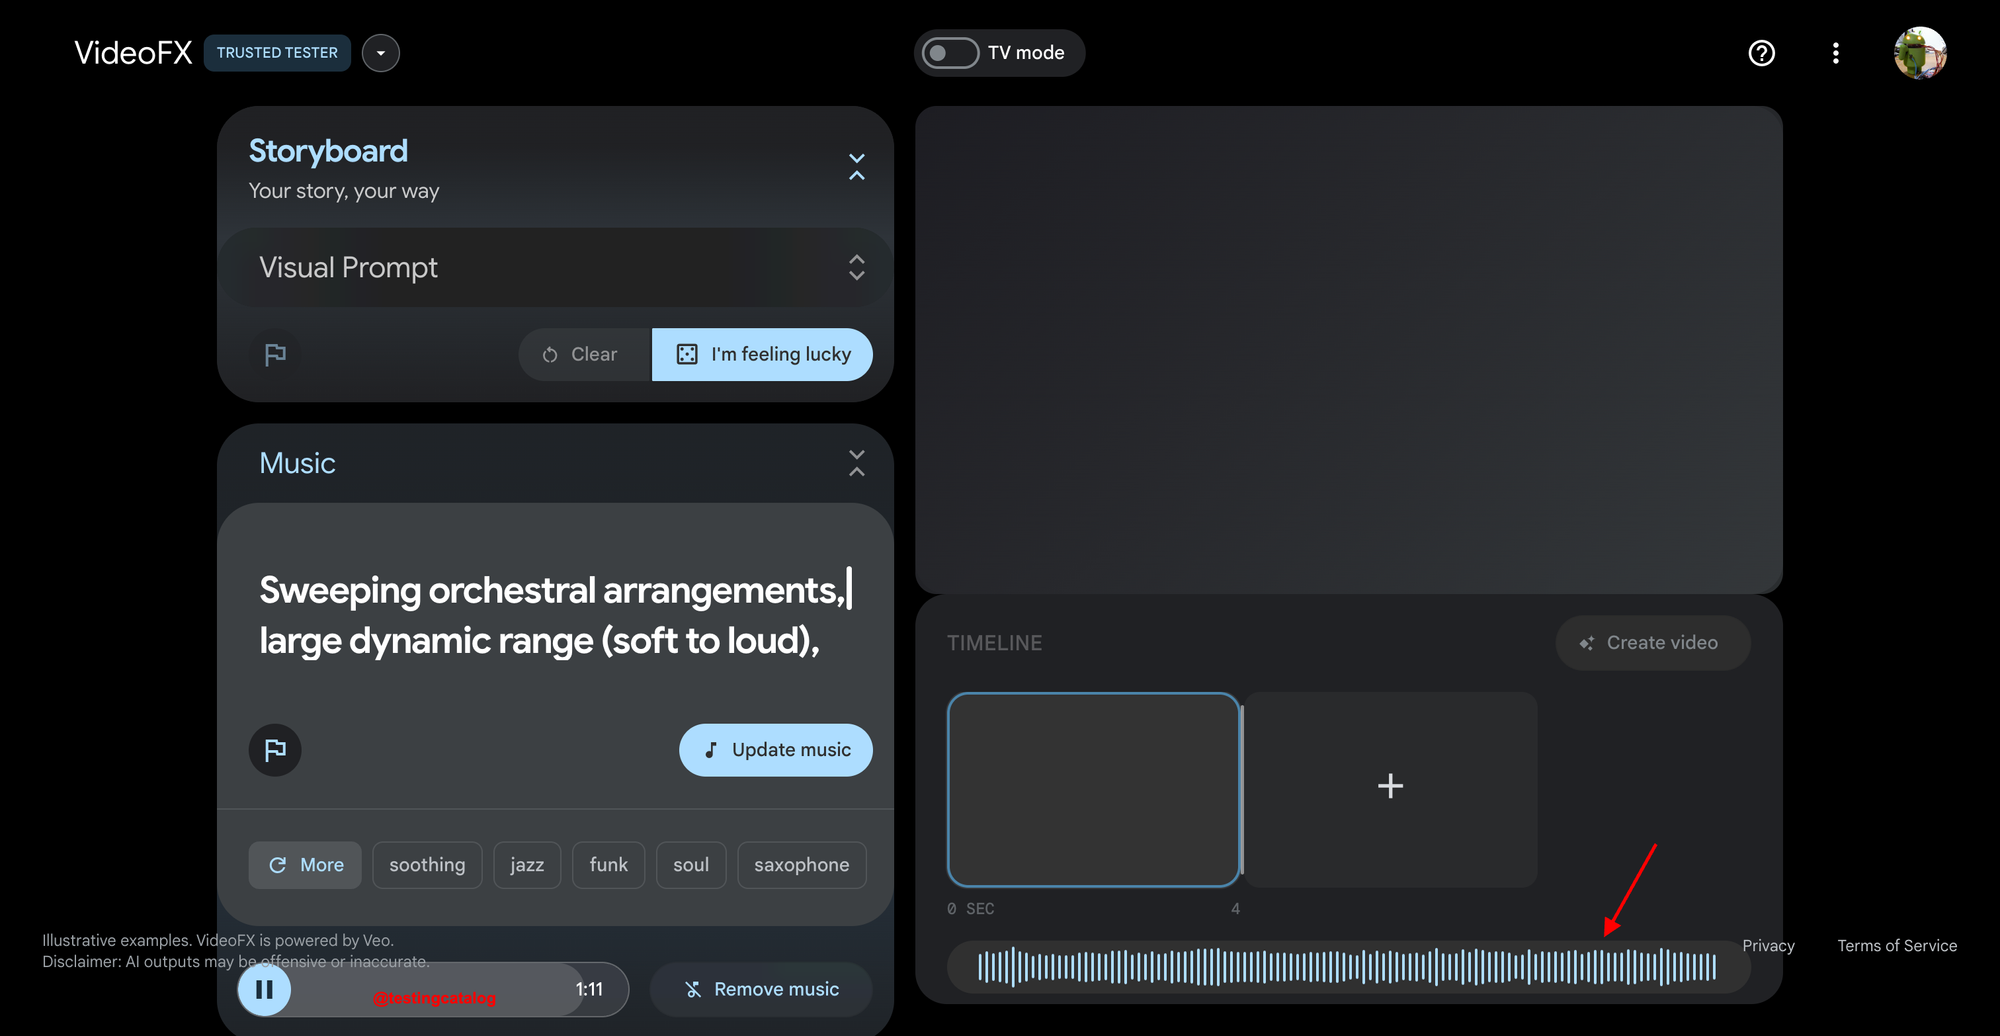Flag the visual prompt as inappropriate
The image size is (2000, 1036).
tap(275, 354)
